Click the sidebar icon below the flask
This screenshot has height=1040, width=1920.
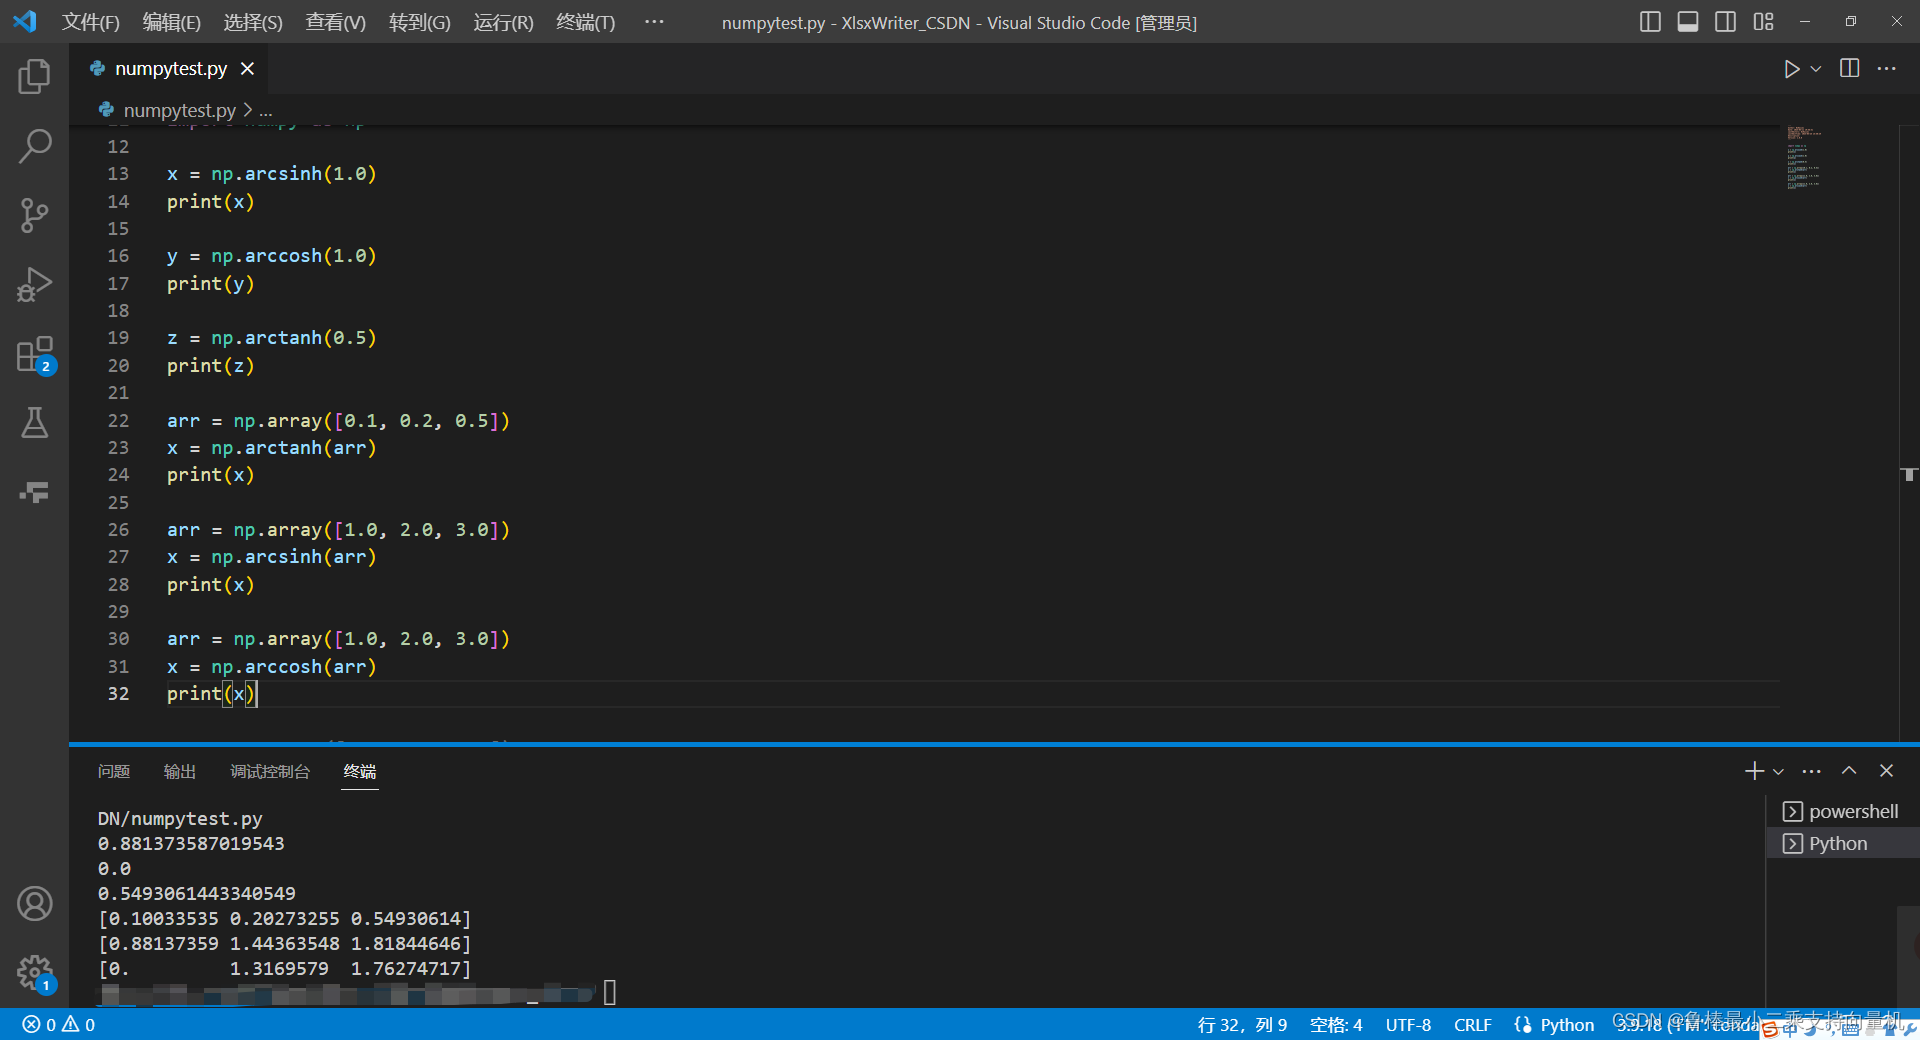pos(34,492)
